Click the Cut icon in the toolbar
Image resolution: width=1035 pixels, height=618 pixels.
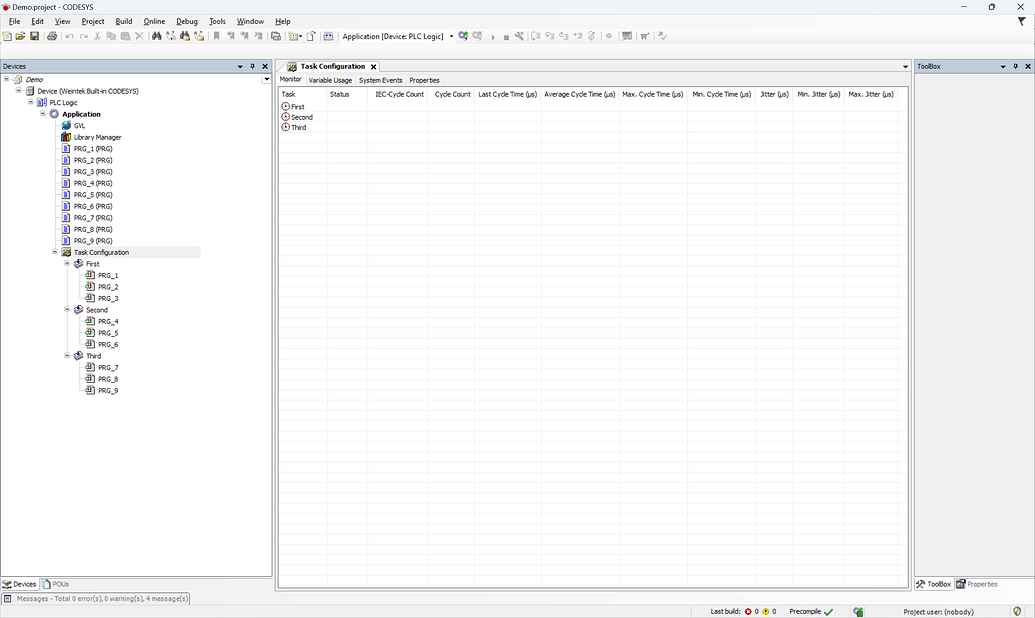tap(97, 36)
